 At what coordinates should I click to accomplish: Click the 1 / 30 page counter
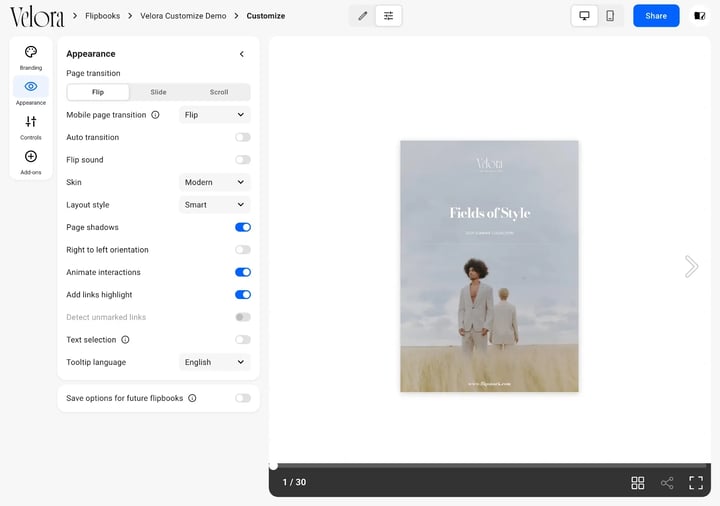294,482
